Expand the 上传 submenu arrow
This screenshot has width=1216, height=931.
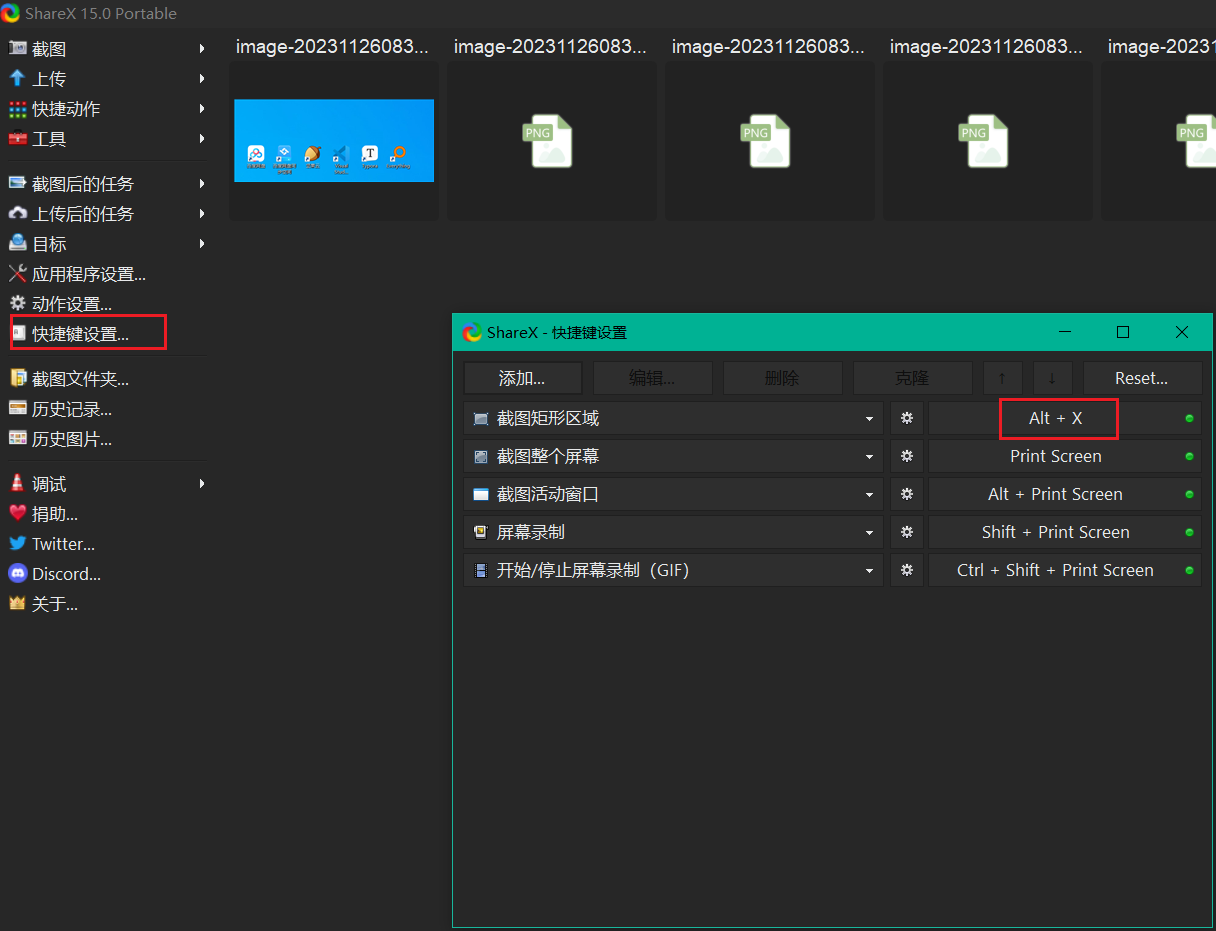point(202,78)
